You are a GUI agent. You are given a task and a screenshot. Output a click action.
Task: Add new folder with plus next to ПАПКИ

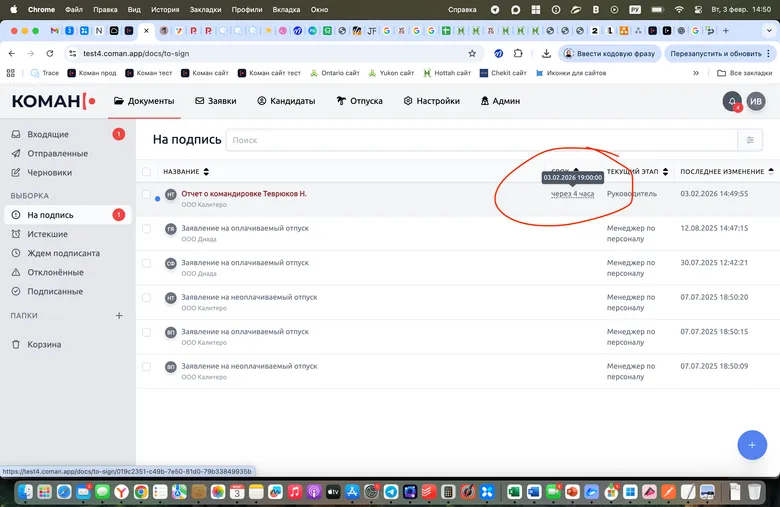coord(119,315)
